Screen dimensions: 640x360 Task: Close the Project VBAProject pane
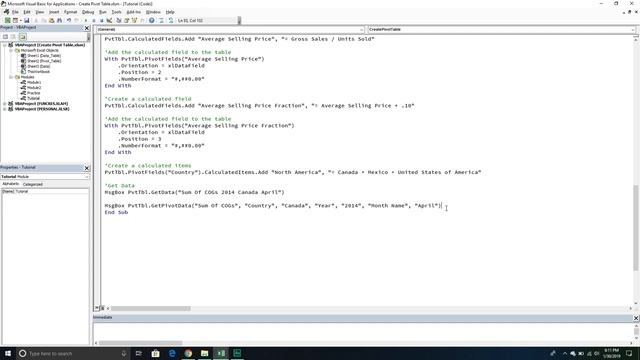pos(87,28)
